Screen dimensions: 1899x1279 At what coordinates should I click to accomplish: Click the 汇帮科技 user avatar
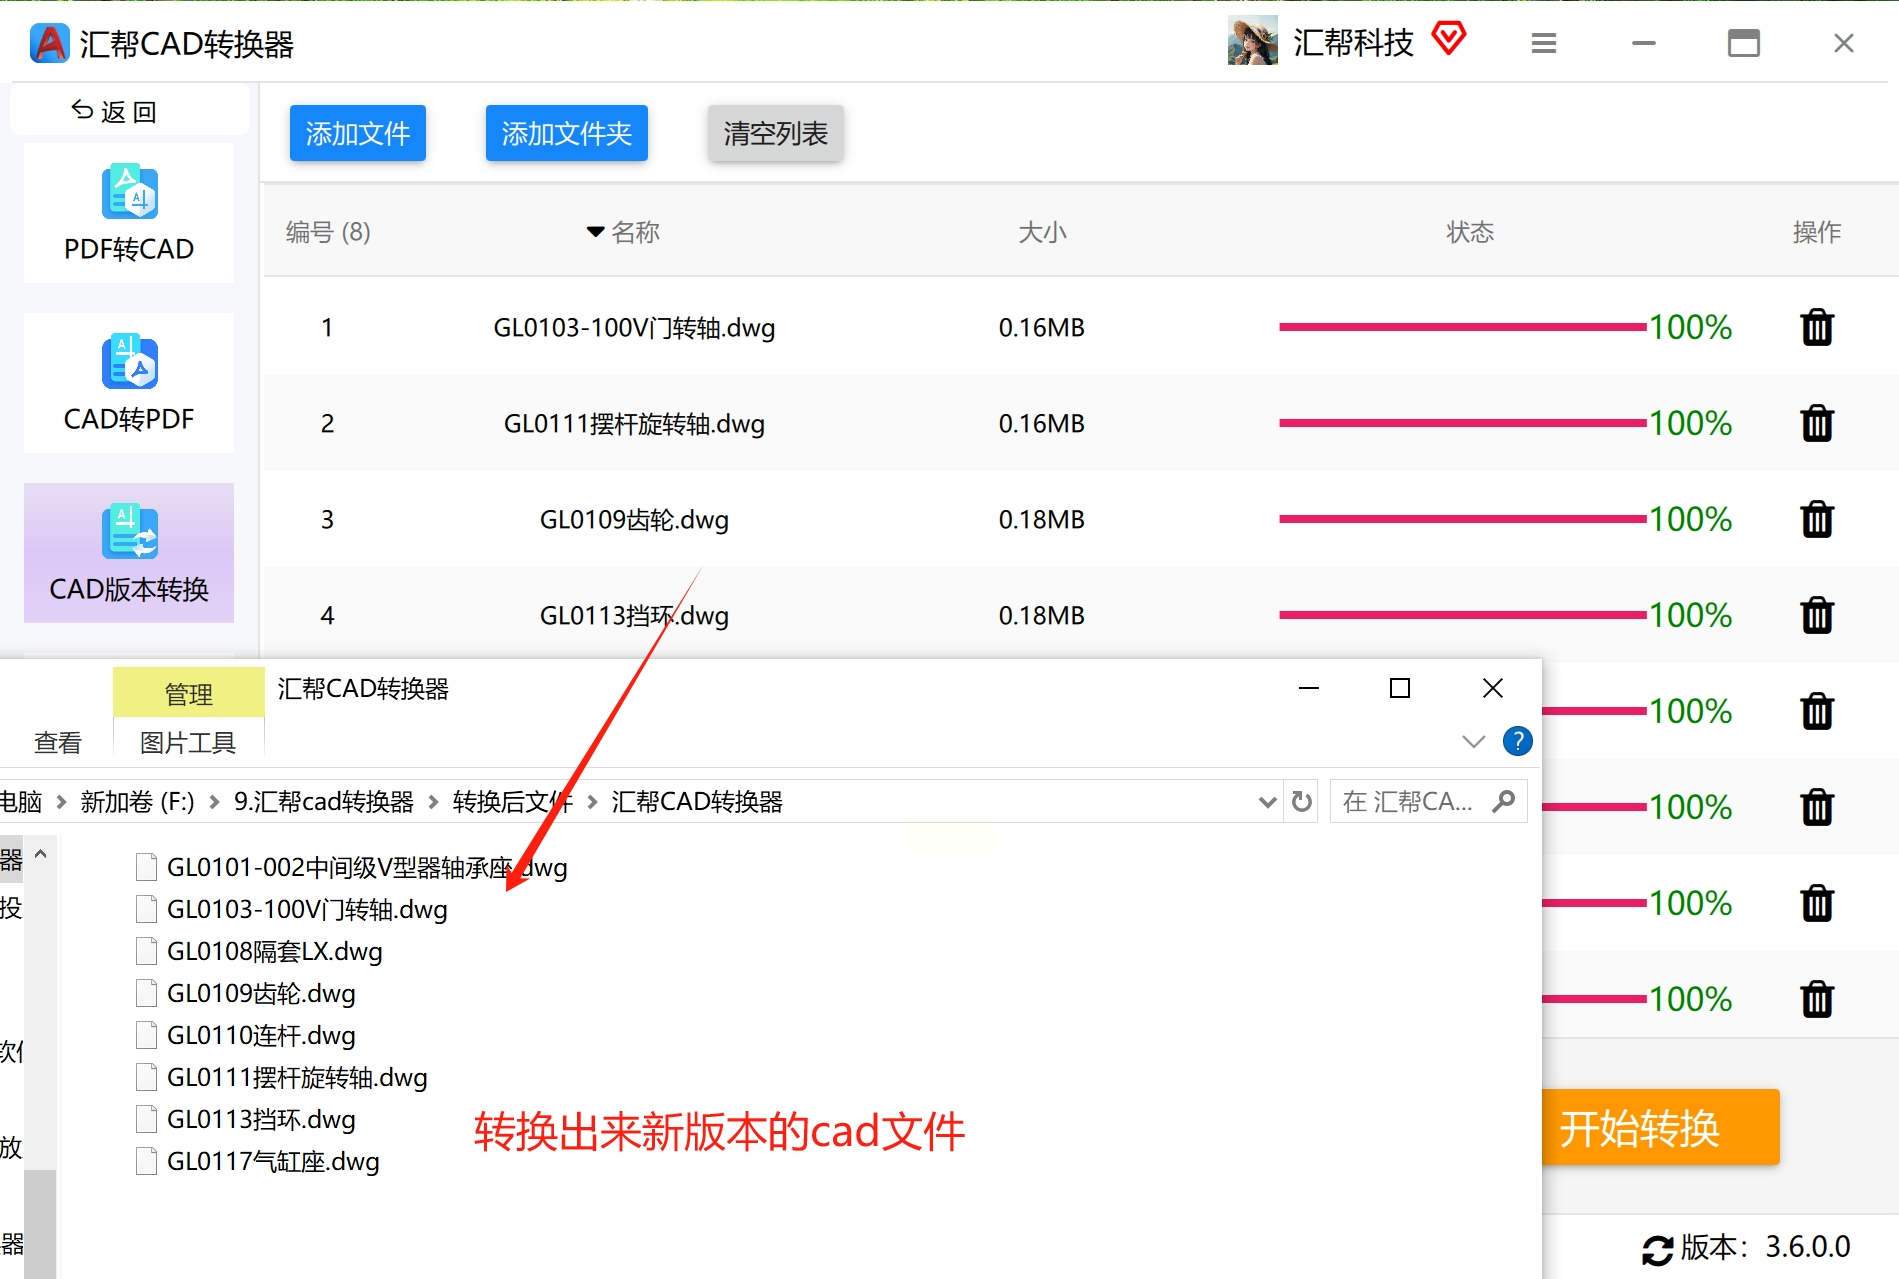point(1252,41)
